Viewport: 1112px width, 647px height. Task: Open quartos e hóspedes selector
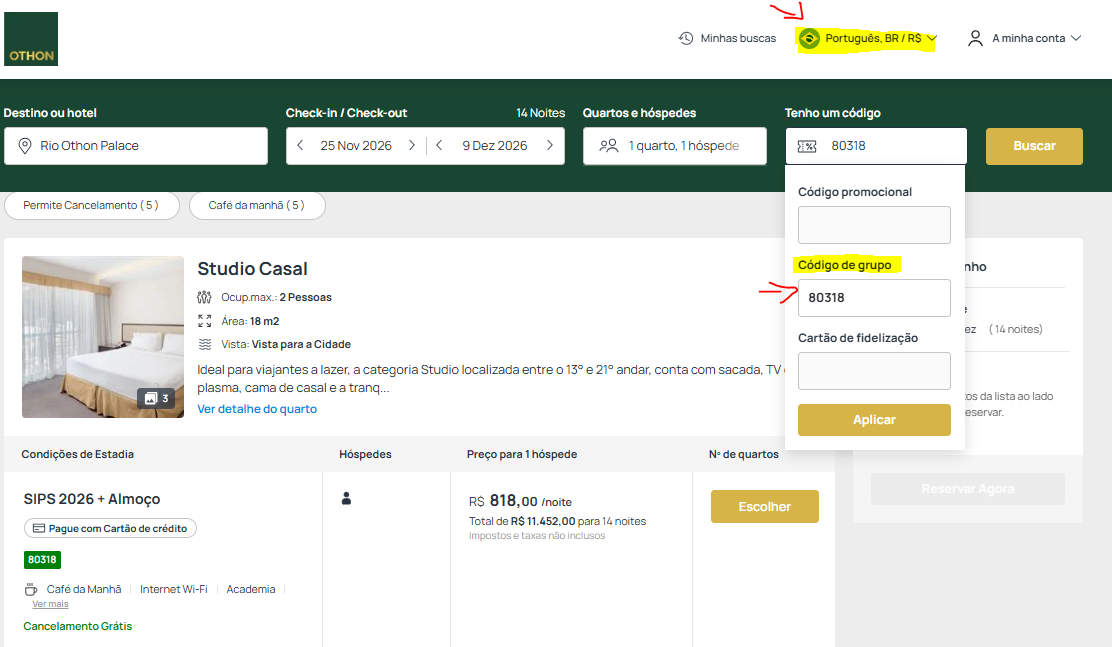[674, 146]
